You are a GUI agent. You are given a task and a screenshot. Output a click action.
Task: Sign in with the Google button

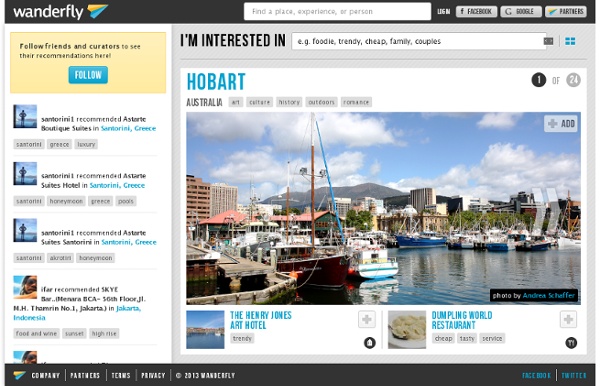[521, 11]
